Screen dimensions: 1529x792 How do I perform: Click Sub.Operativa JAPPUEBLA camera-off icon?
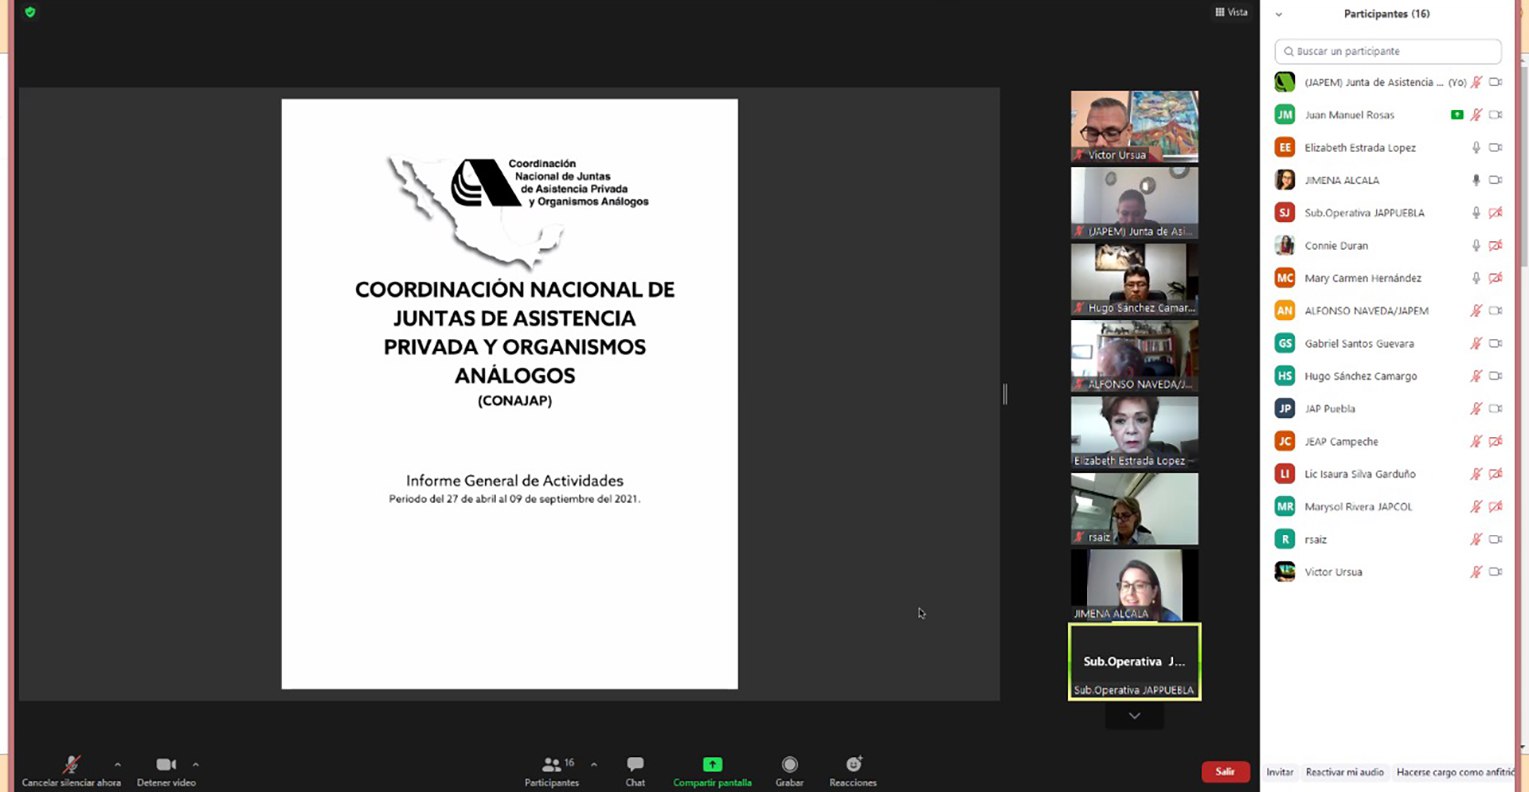point(1496,213)
